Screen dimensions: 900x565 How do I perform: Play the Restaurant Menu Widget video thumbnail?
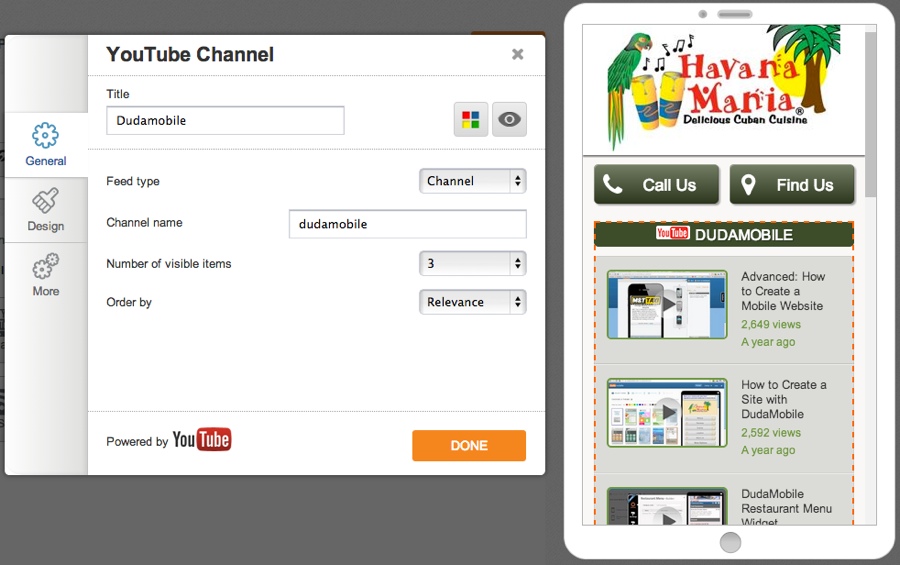pos(667,506)
